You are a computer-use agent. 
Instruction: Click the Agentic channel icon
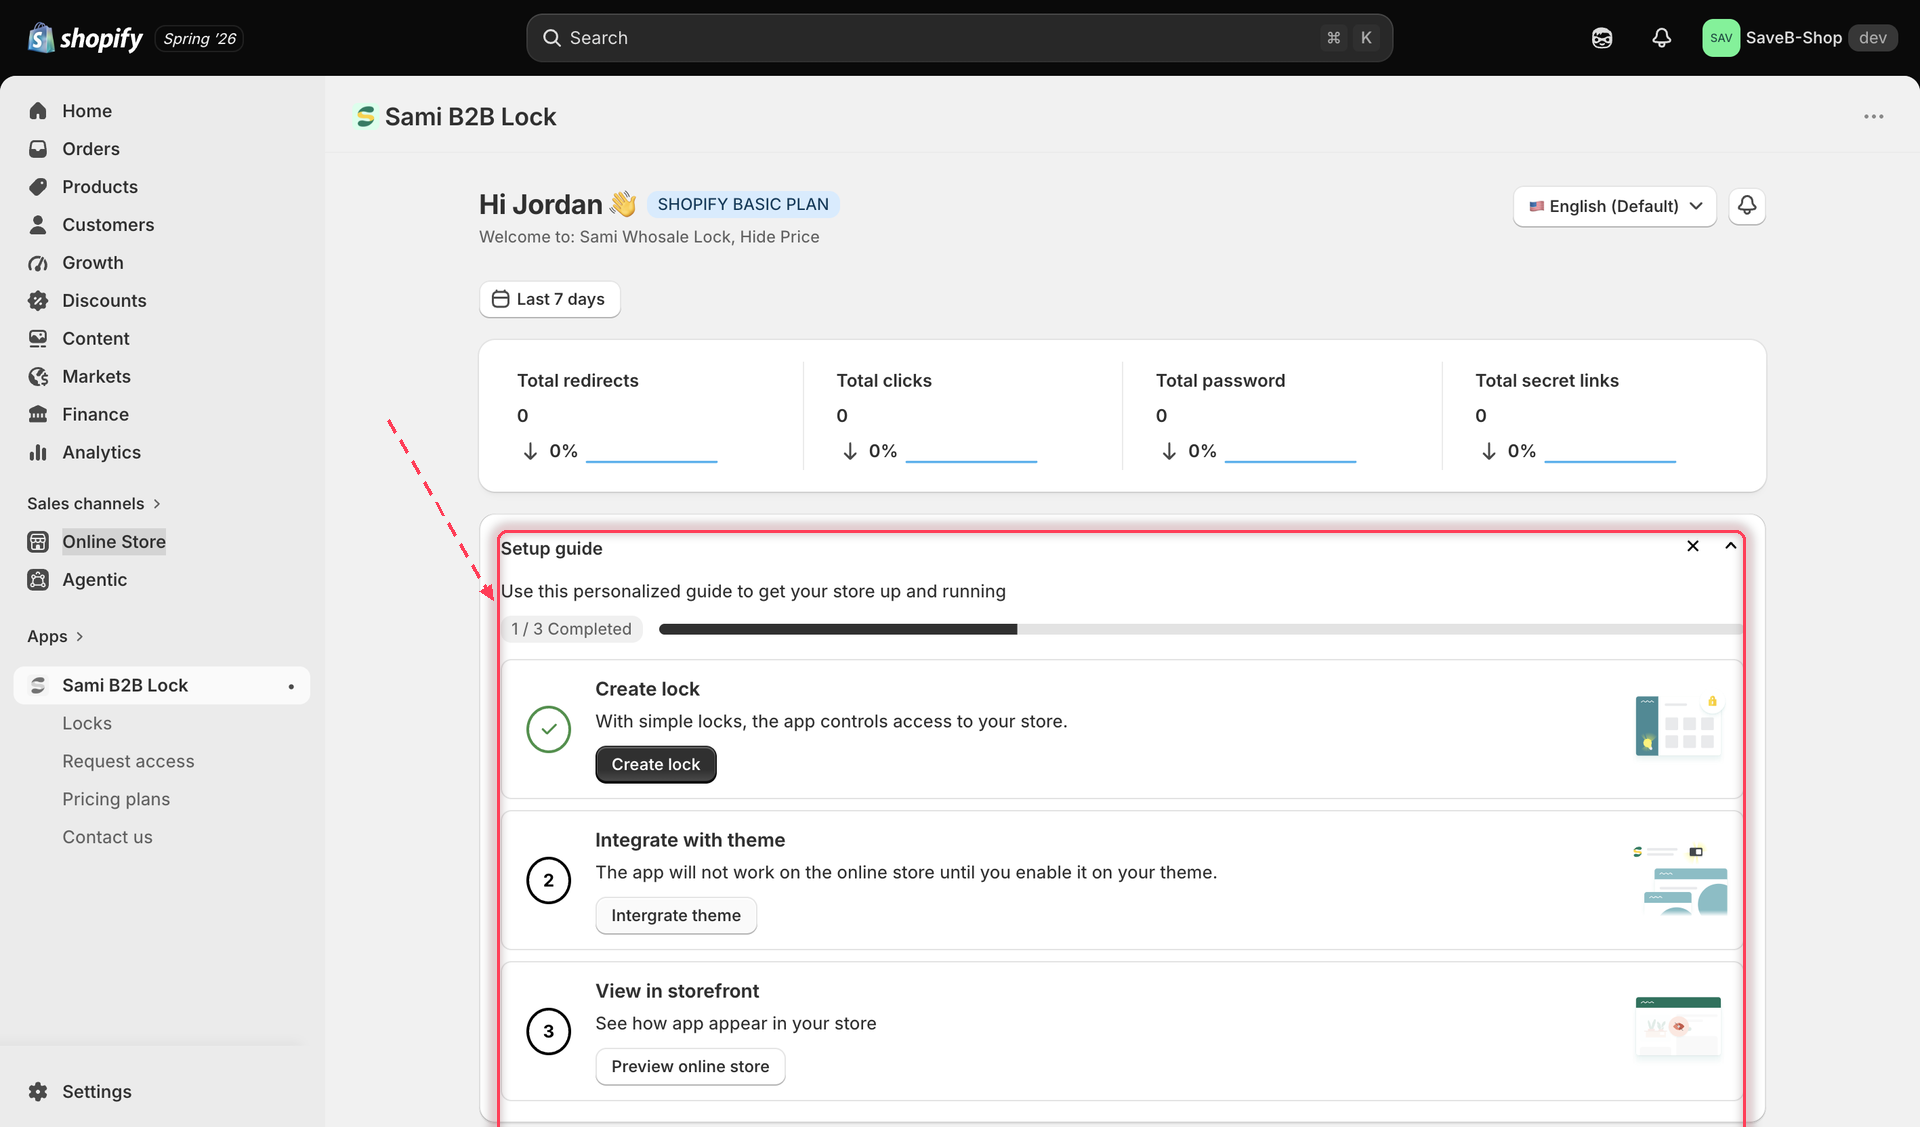(38, 580)
